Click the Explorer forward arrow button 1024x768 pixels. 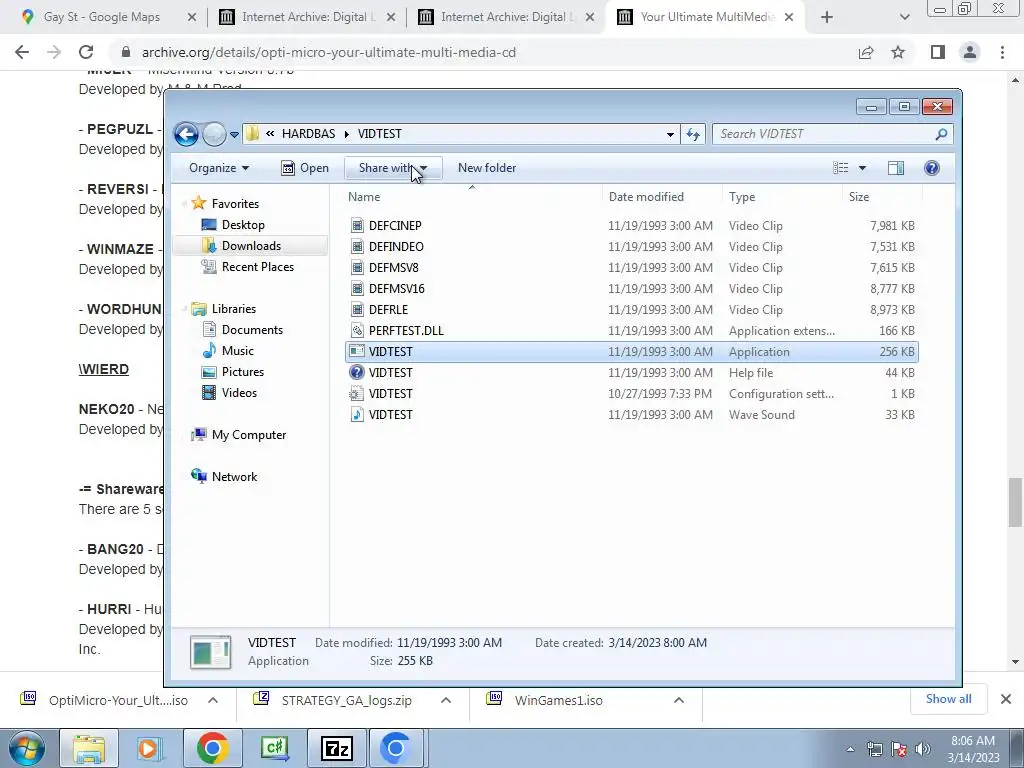pos(214,134)
